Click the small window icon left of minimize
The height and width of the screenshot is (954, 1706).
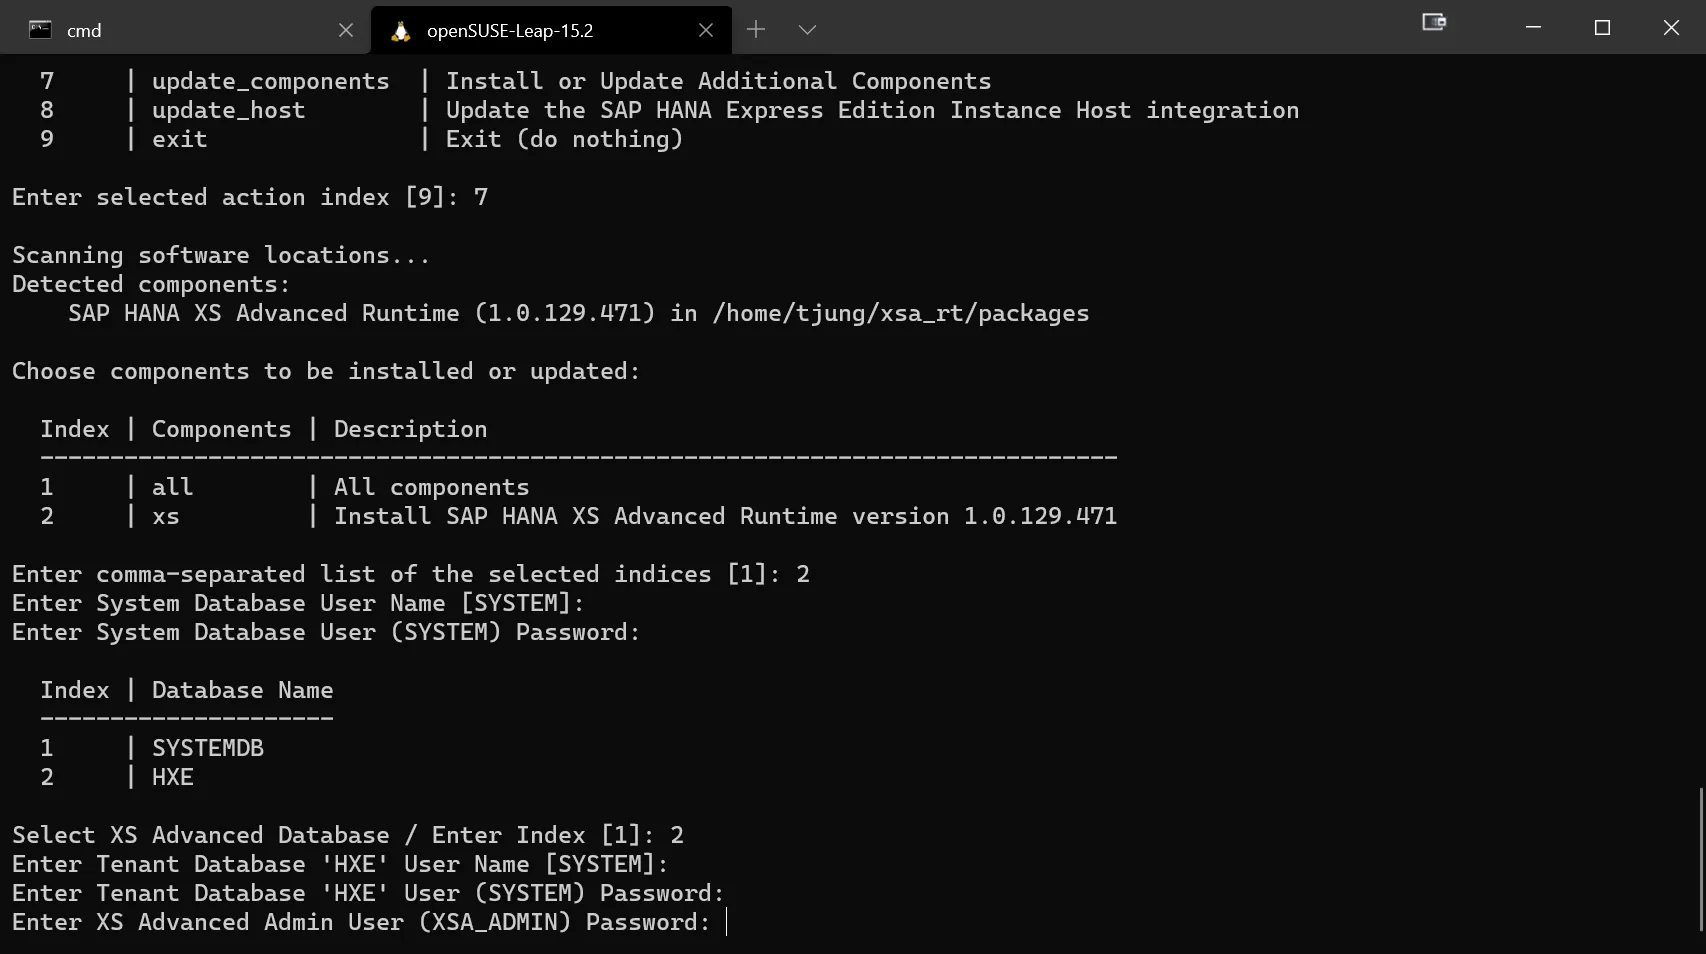tap(1434, 22)
